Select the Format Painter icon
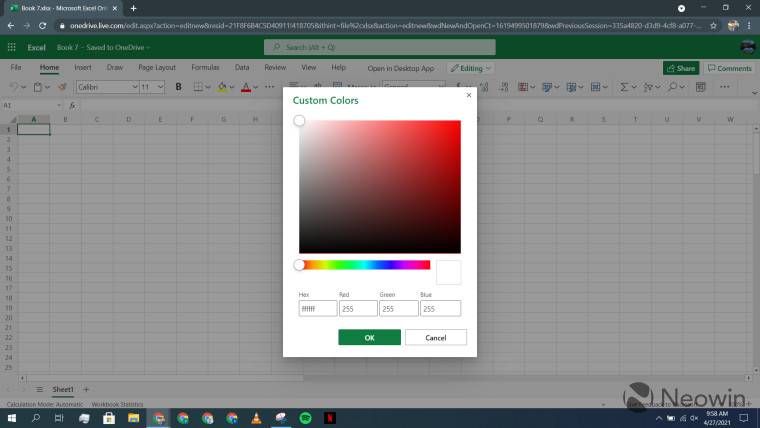 click(x=63, y=87)
